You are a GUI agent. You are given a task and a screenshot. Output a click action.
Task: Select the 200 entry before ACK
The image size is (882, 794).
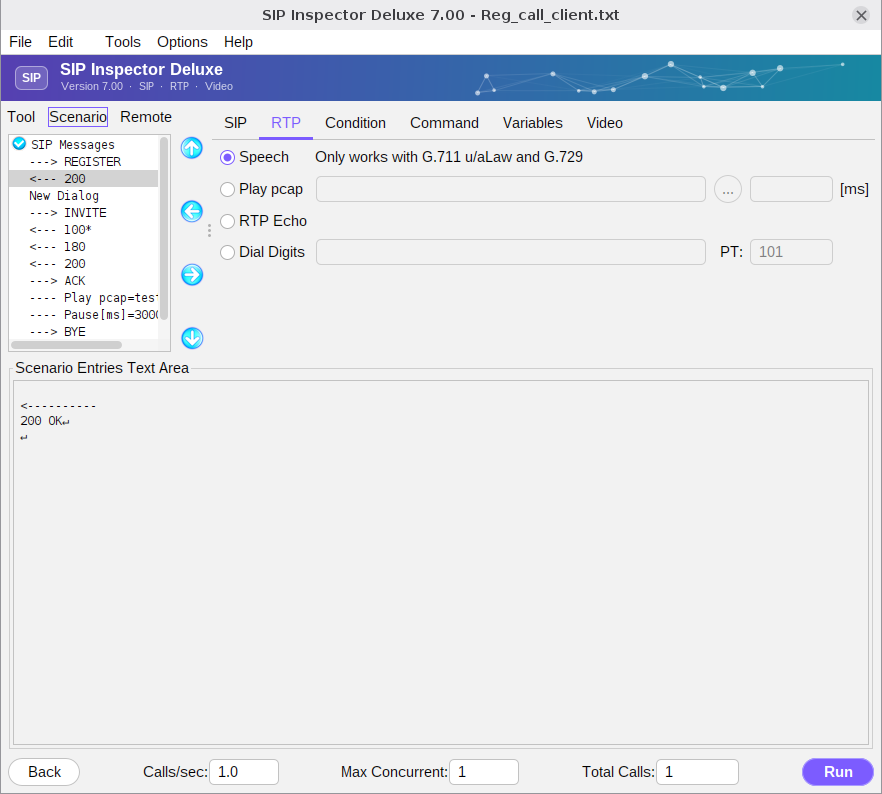[x=83, y=264]
